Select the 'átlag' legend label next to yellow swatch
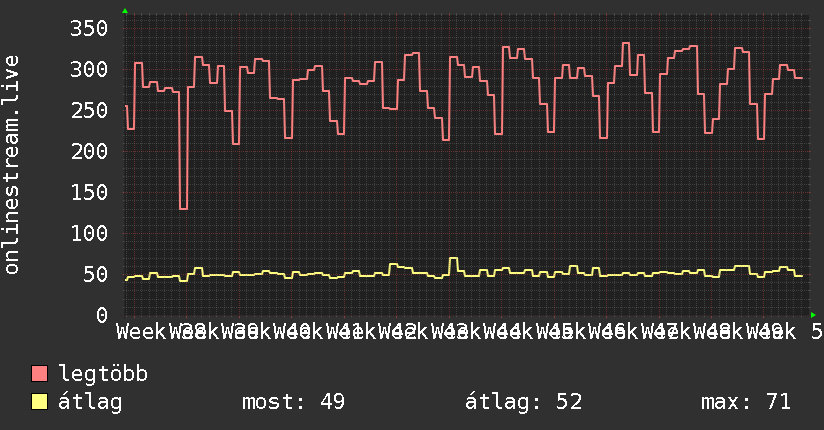Image resolution: width=824 pixels, height=430 pixels. click(x=90, y=402)
